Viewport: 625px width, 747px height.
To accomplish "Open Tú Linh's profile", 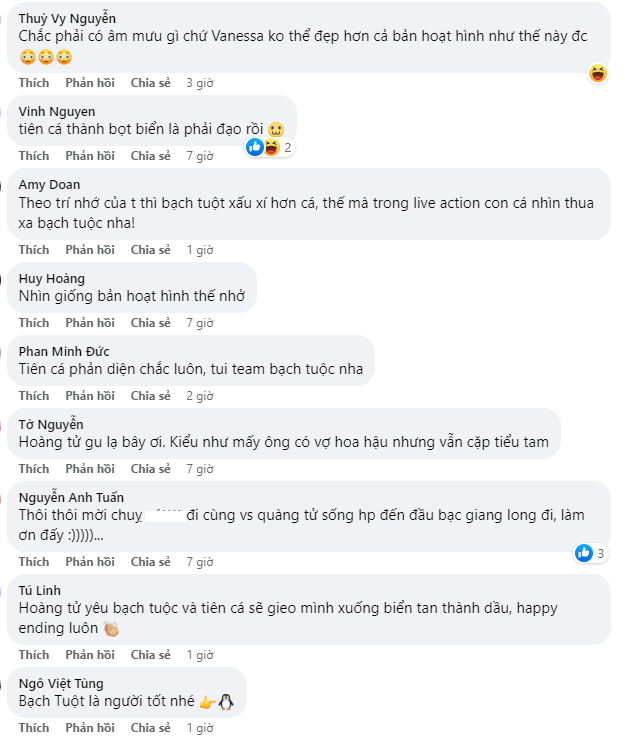I will [40, 590].
